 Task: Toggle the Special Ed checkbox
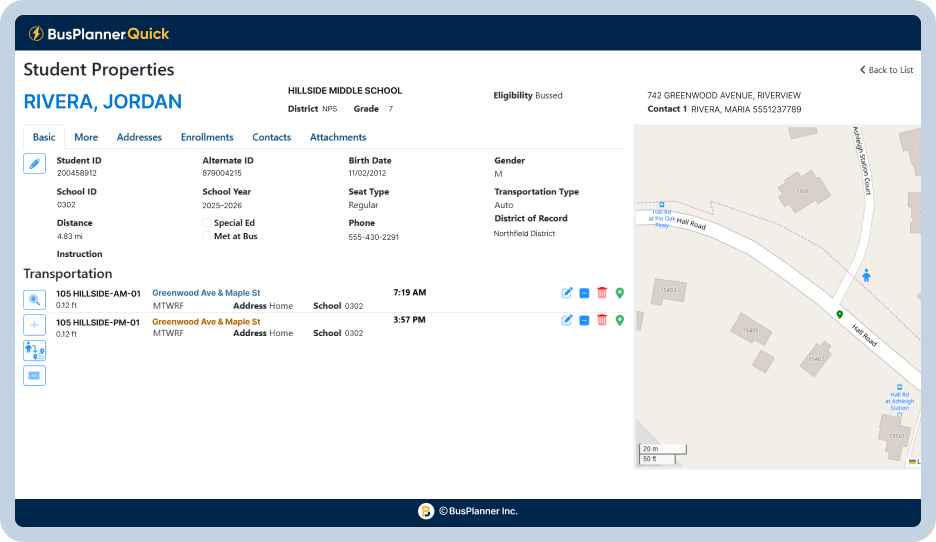(206, 223)
